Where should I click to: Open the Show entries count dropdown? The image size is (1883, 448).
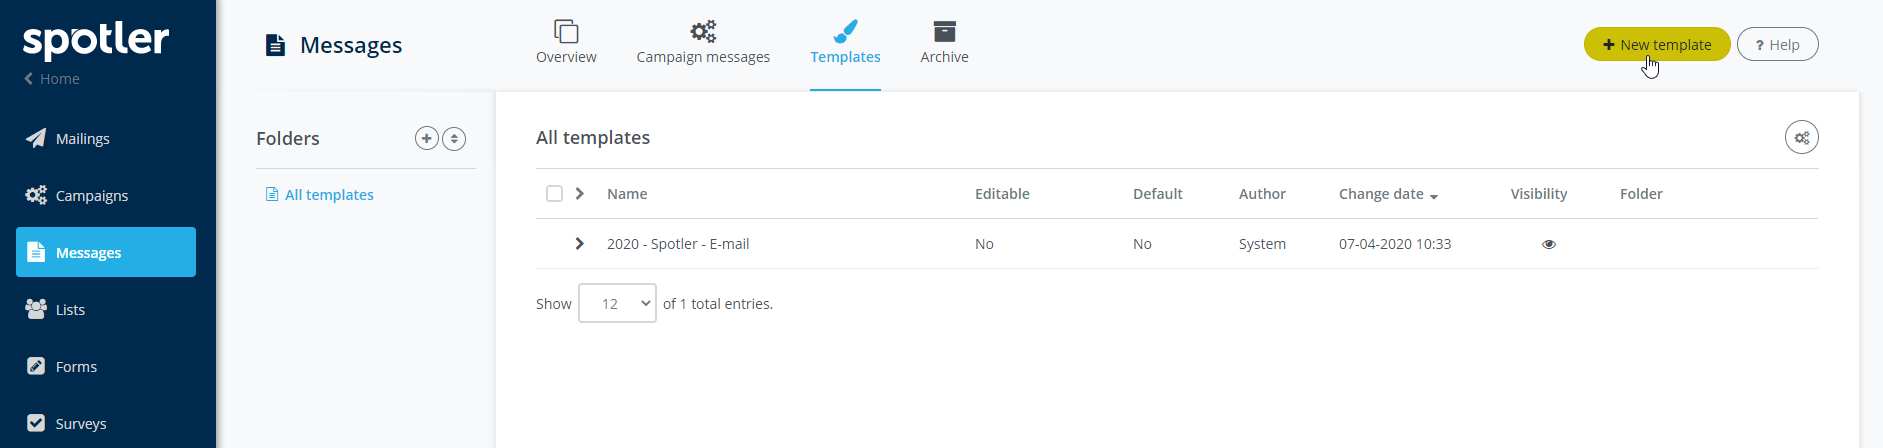617,303
